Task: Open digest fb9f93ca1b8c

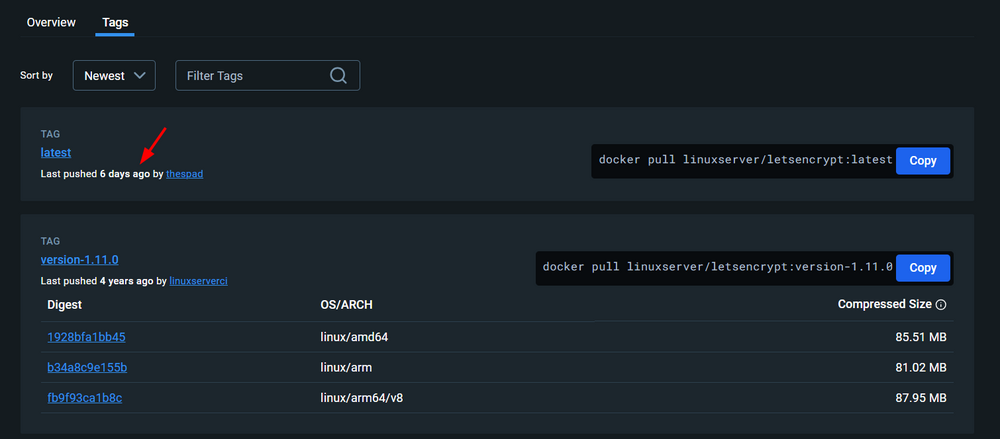Action: tap(85, 398)
